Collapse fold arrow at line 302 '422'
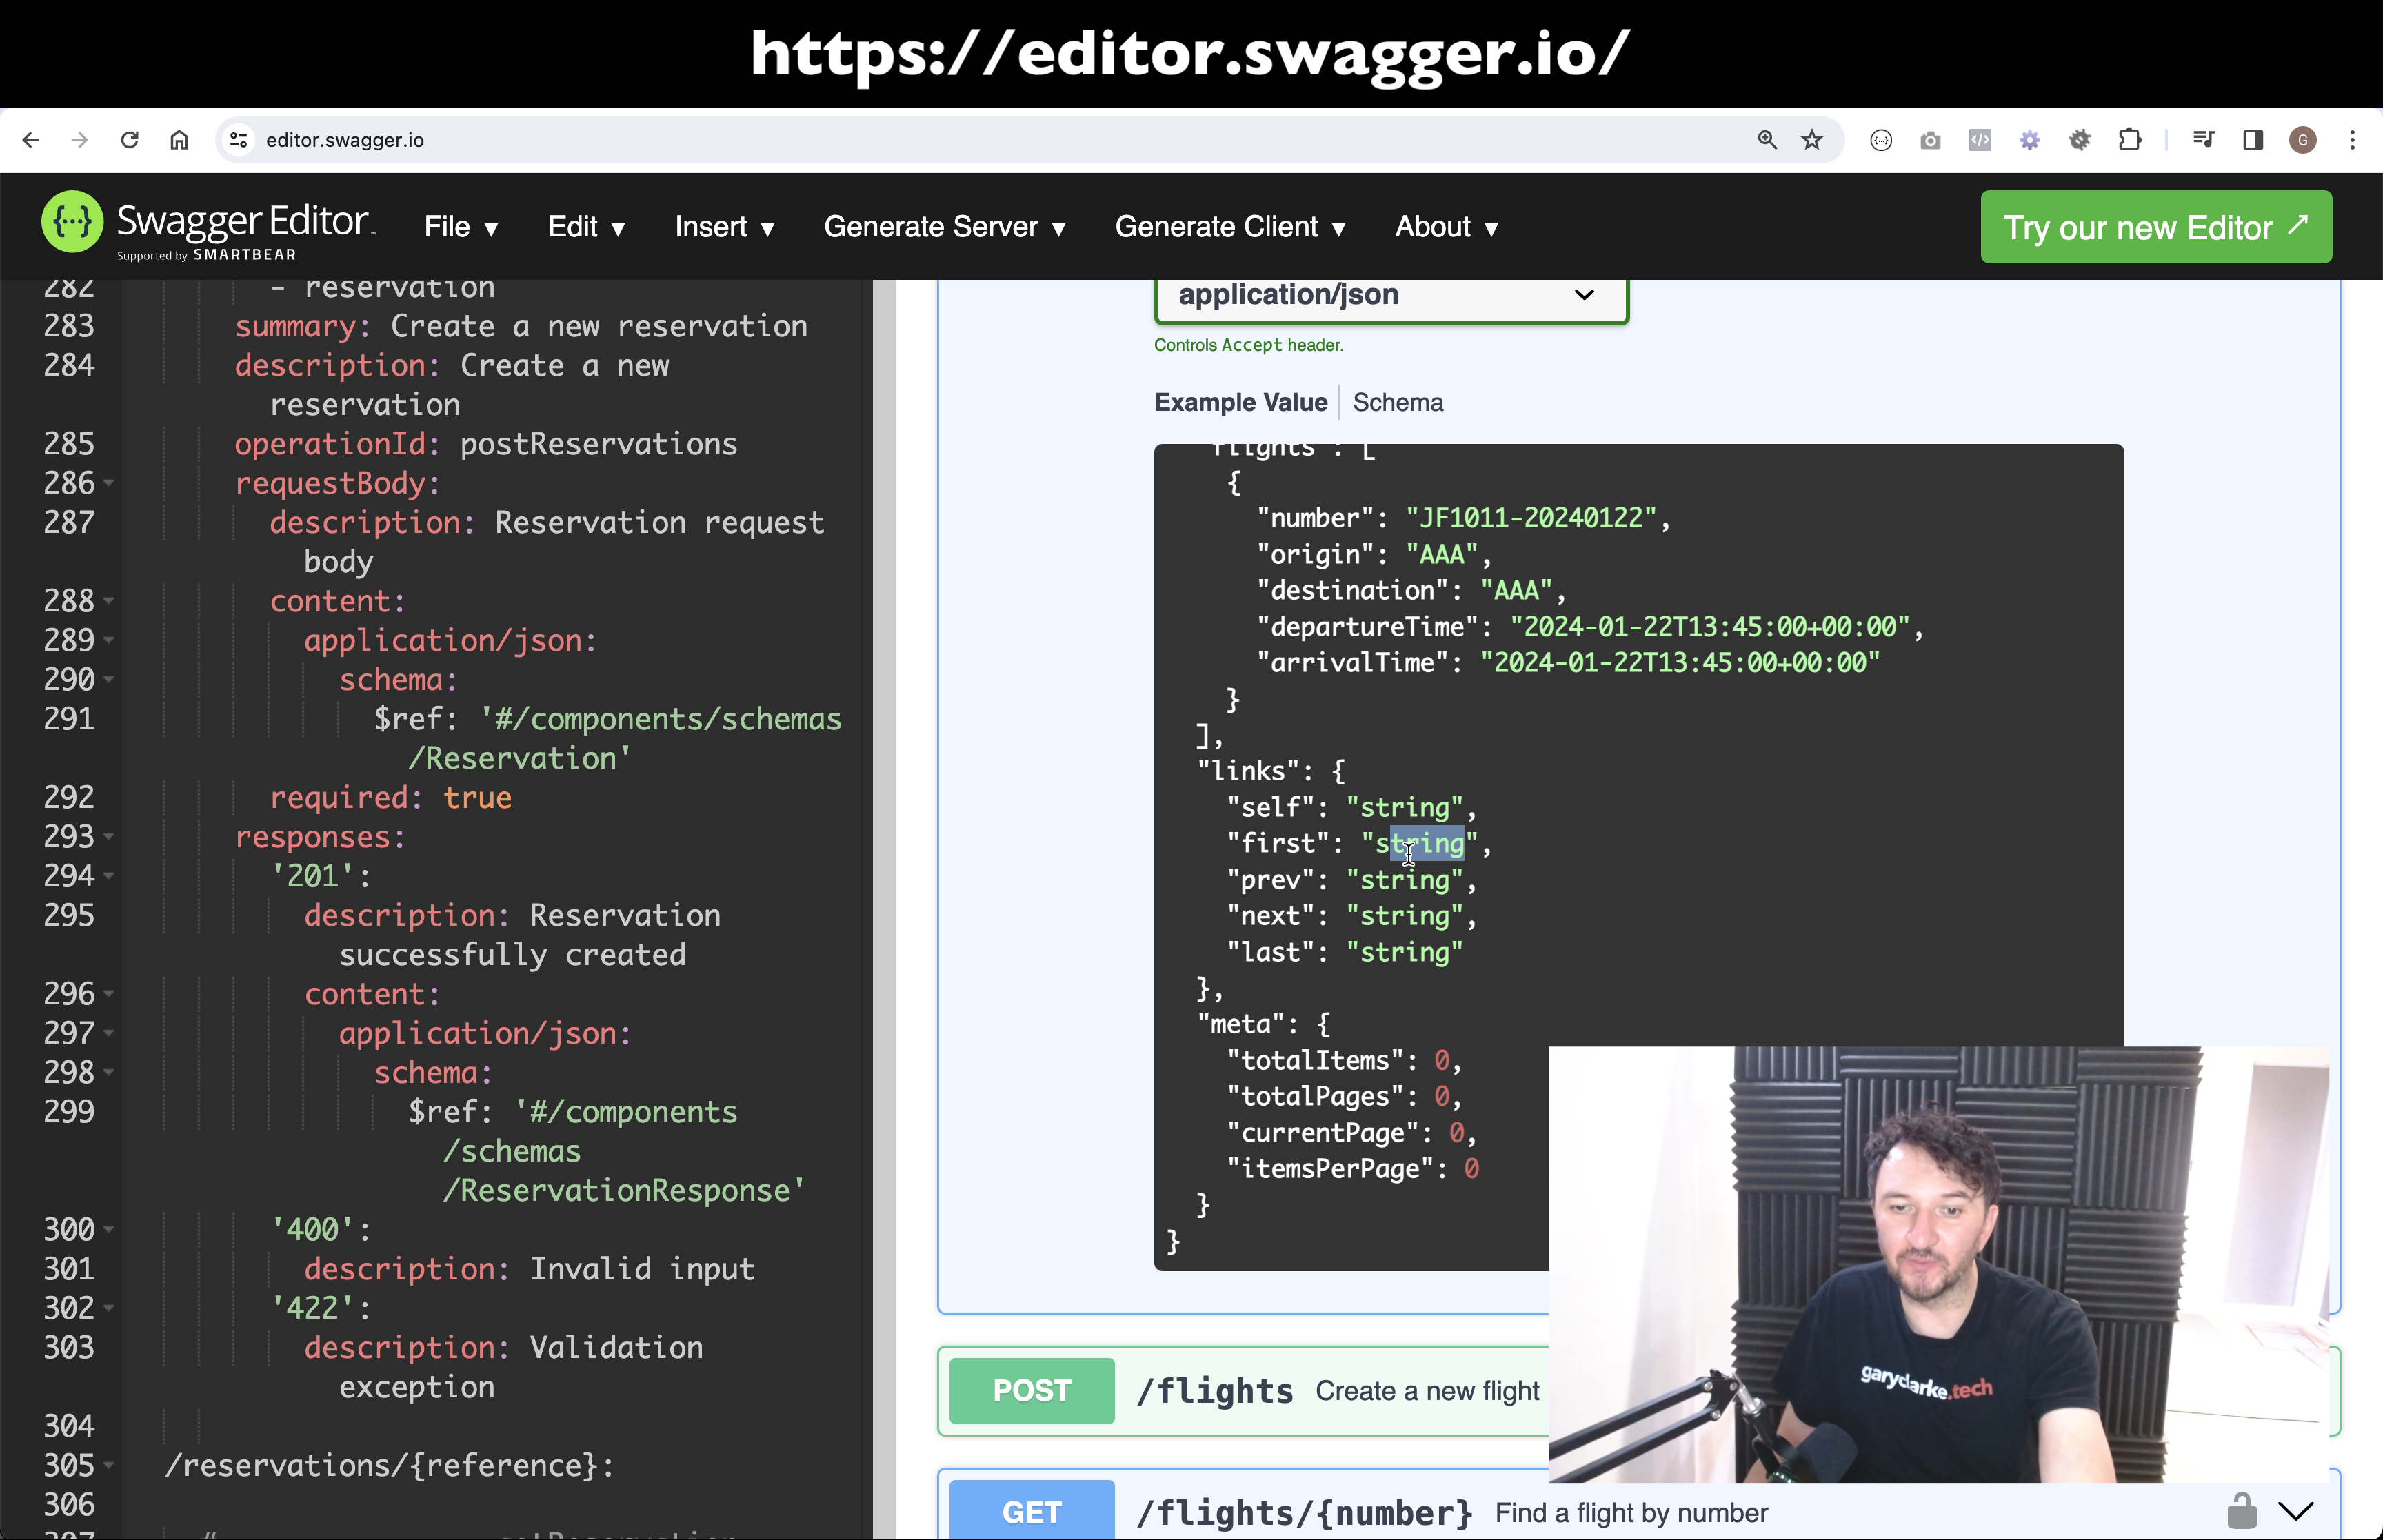Image resolution: width=2383 pixels, height=1540 pixels. (x=109, y=1308)
